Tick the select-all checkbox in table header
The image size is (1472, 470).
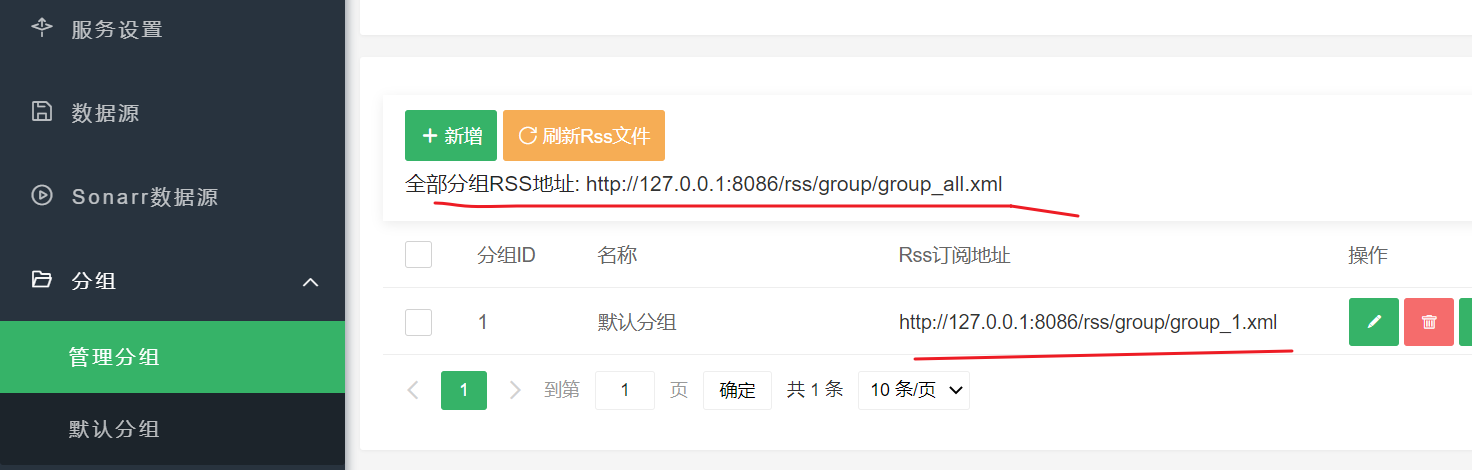click(x=418, y=255)
